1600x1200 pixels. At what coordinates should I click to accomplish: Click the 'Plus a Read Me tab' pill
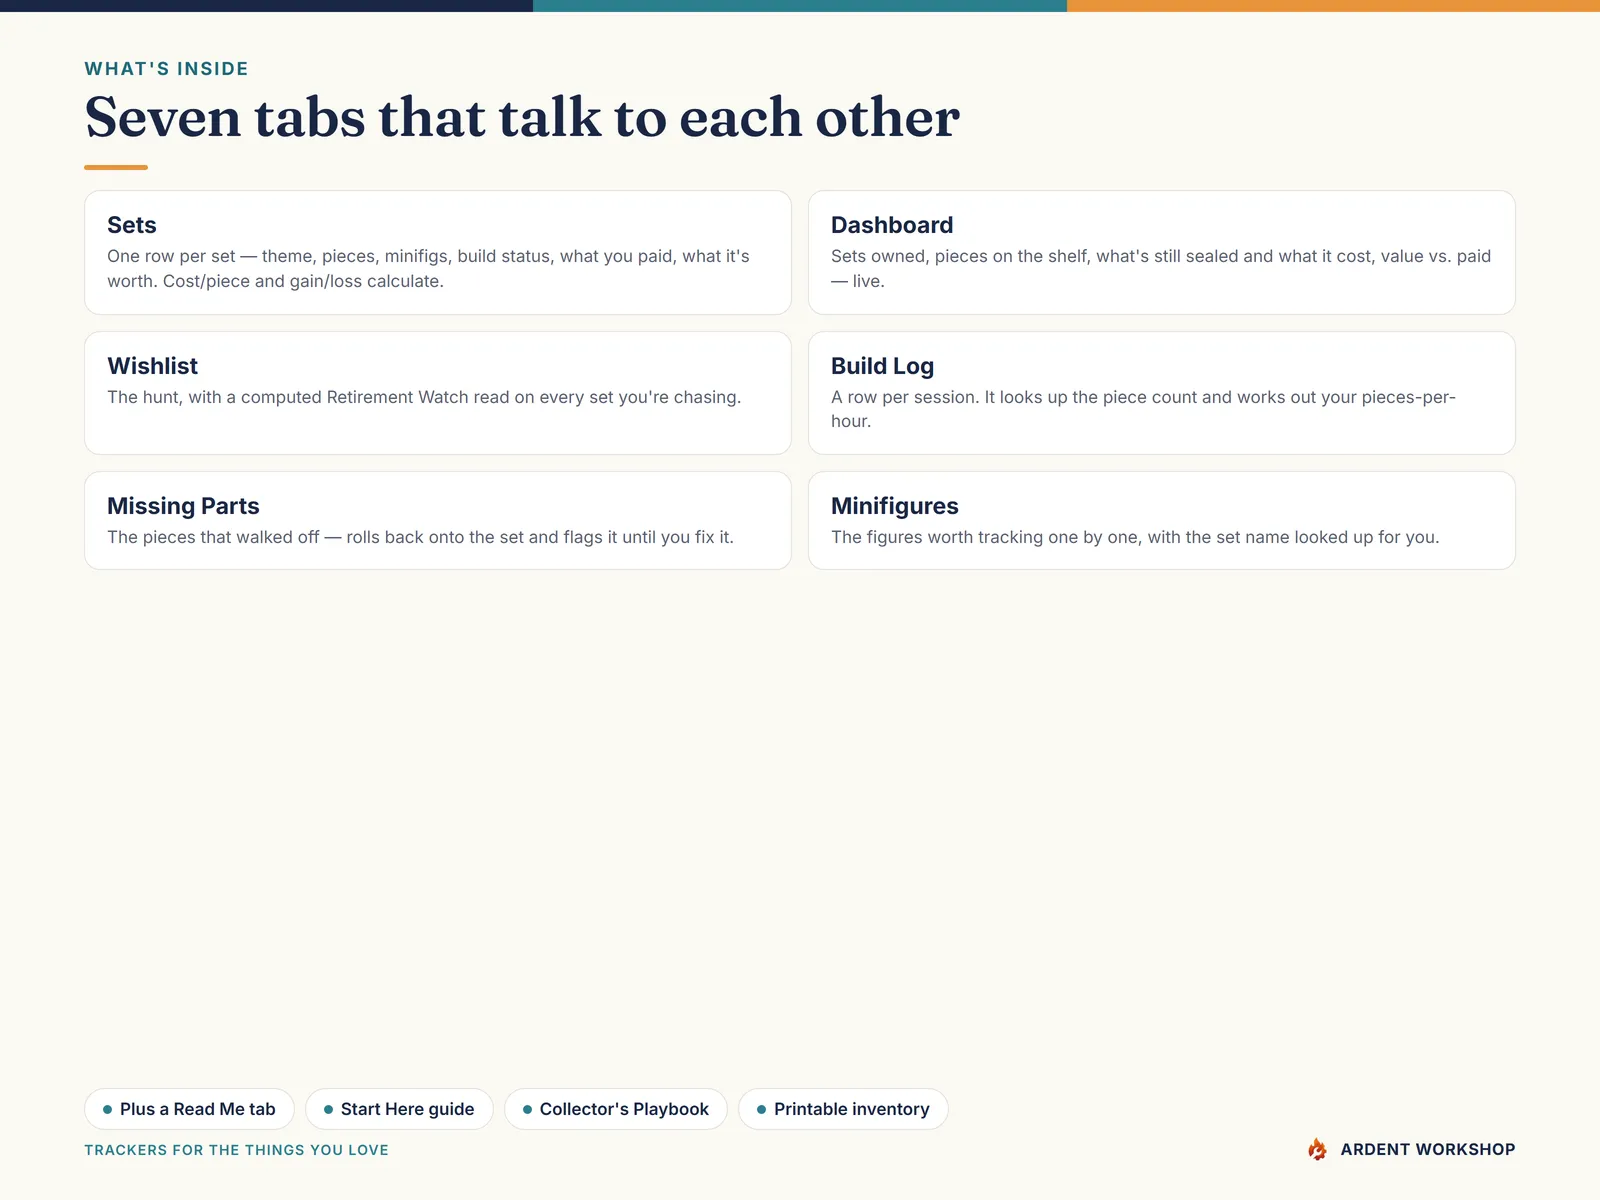189,1109
